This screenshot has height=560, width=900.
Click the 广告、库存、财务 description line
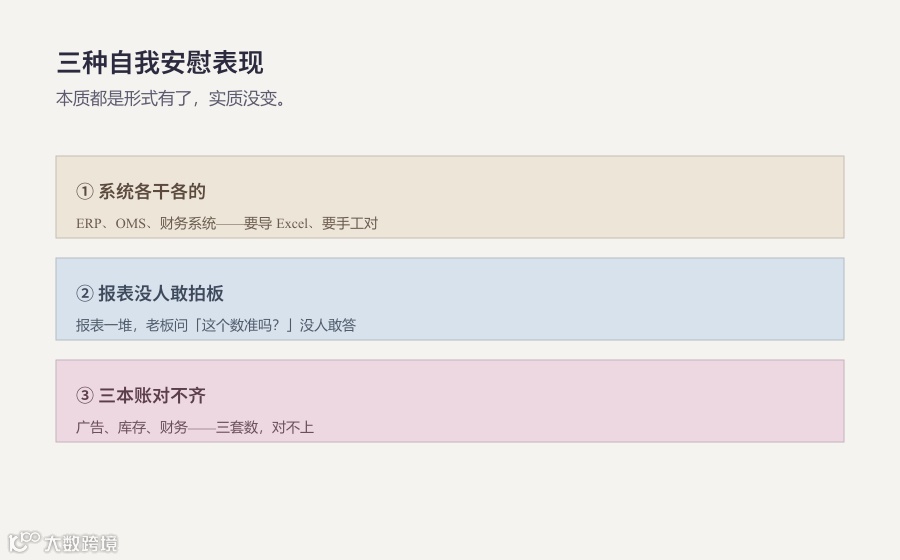(195, 427)
